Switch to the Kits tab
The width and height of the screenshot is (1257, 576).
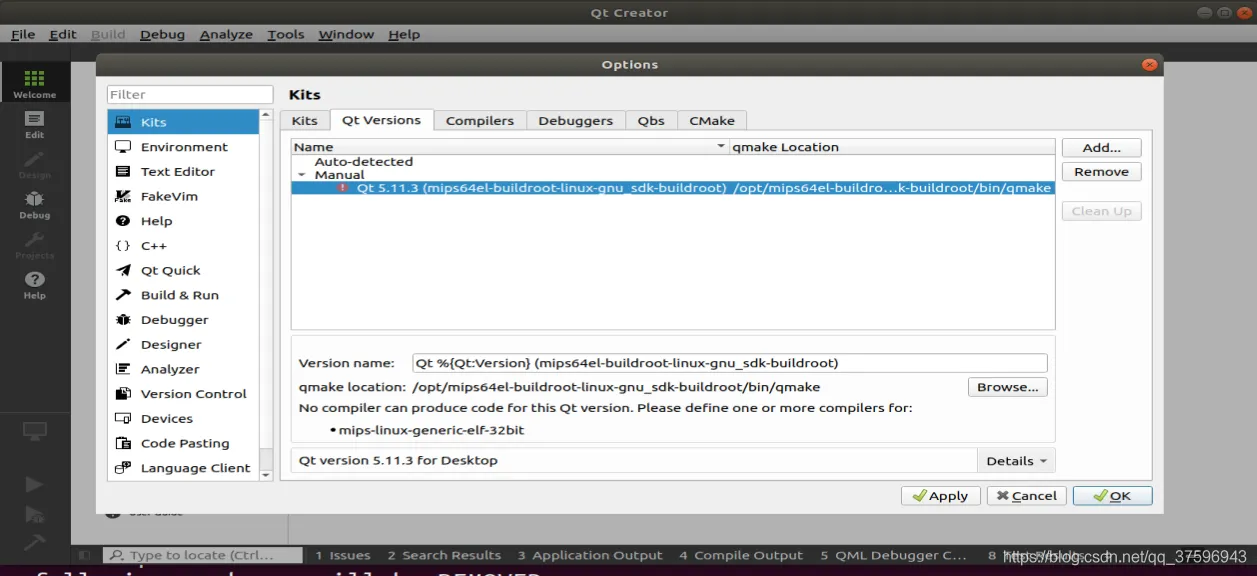point(305,121)
